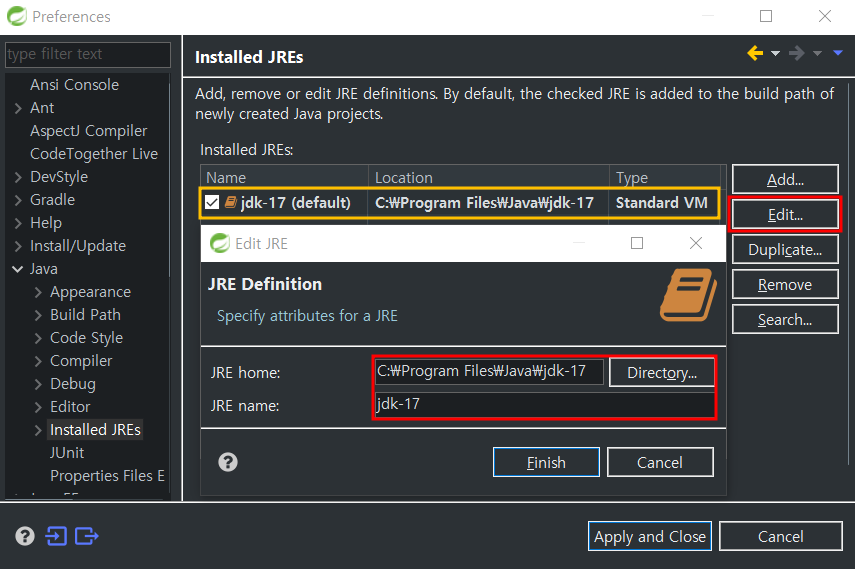855x569 pixels.
Task: Click the back arrow in Installed JREs header
Action: pos(755,53)
